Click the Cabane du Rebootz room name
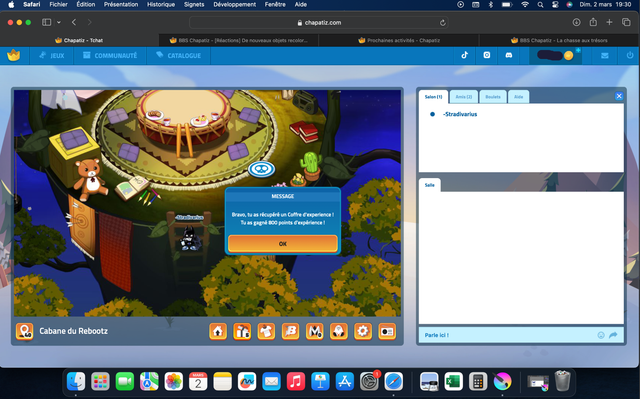The height and width of the screenshot is (399, 640). pyautogui.click(x=73, y=331)
